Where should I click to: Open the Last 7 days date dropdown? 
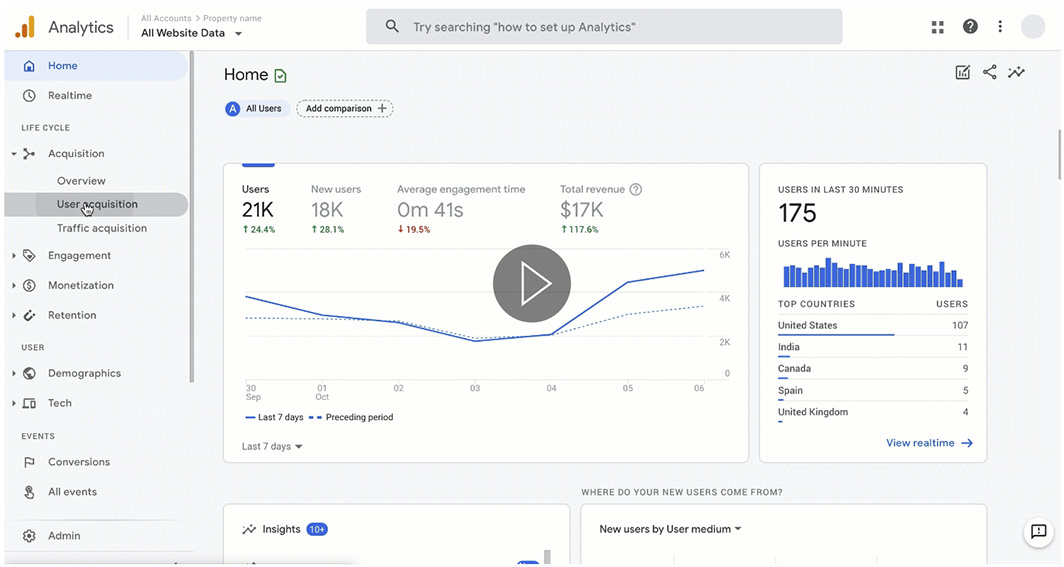tap(272, 446)
